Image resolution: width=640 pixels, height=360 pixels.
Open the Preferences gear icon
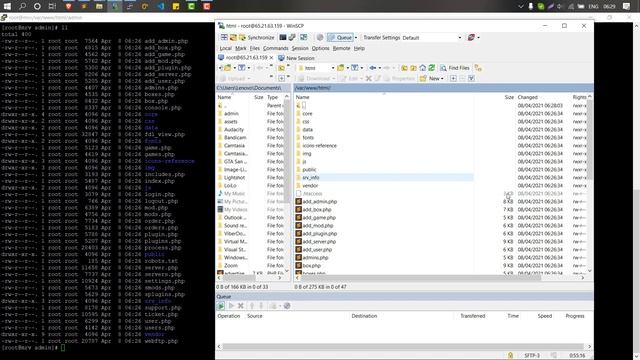pyautogui.click(x=320, y=38)
